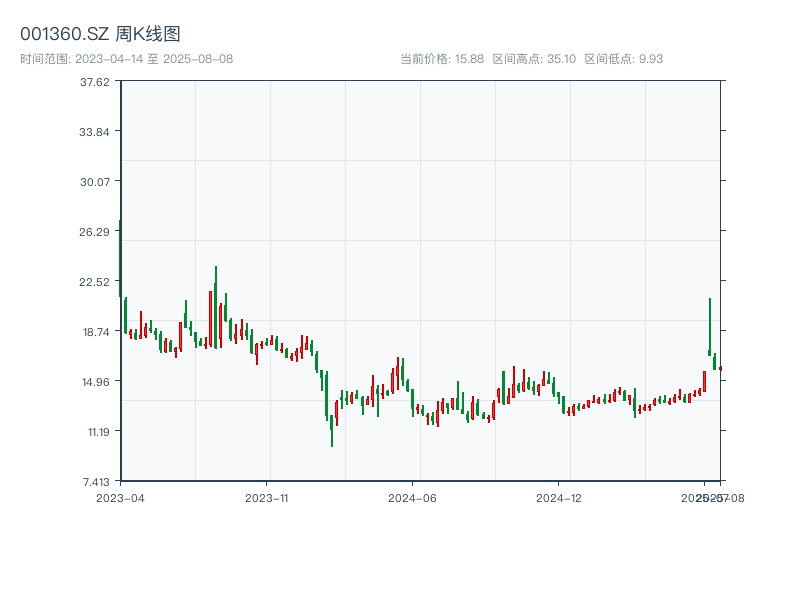Click the 2023-04 x-axis date label
This screenshot has width=800, height=600.
tap(120, 497)
